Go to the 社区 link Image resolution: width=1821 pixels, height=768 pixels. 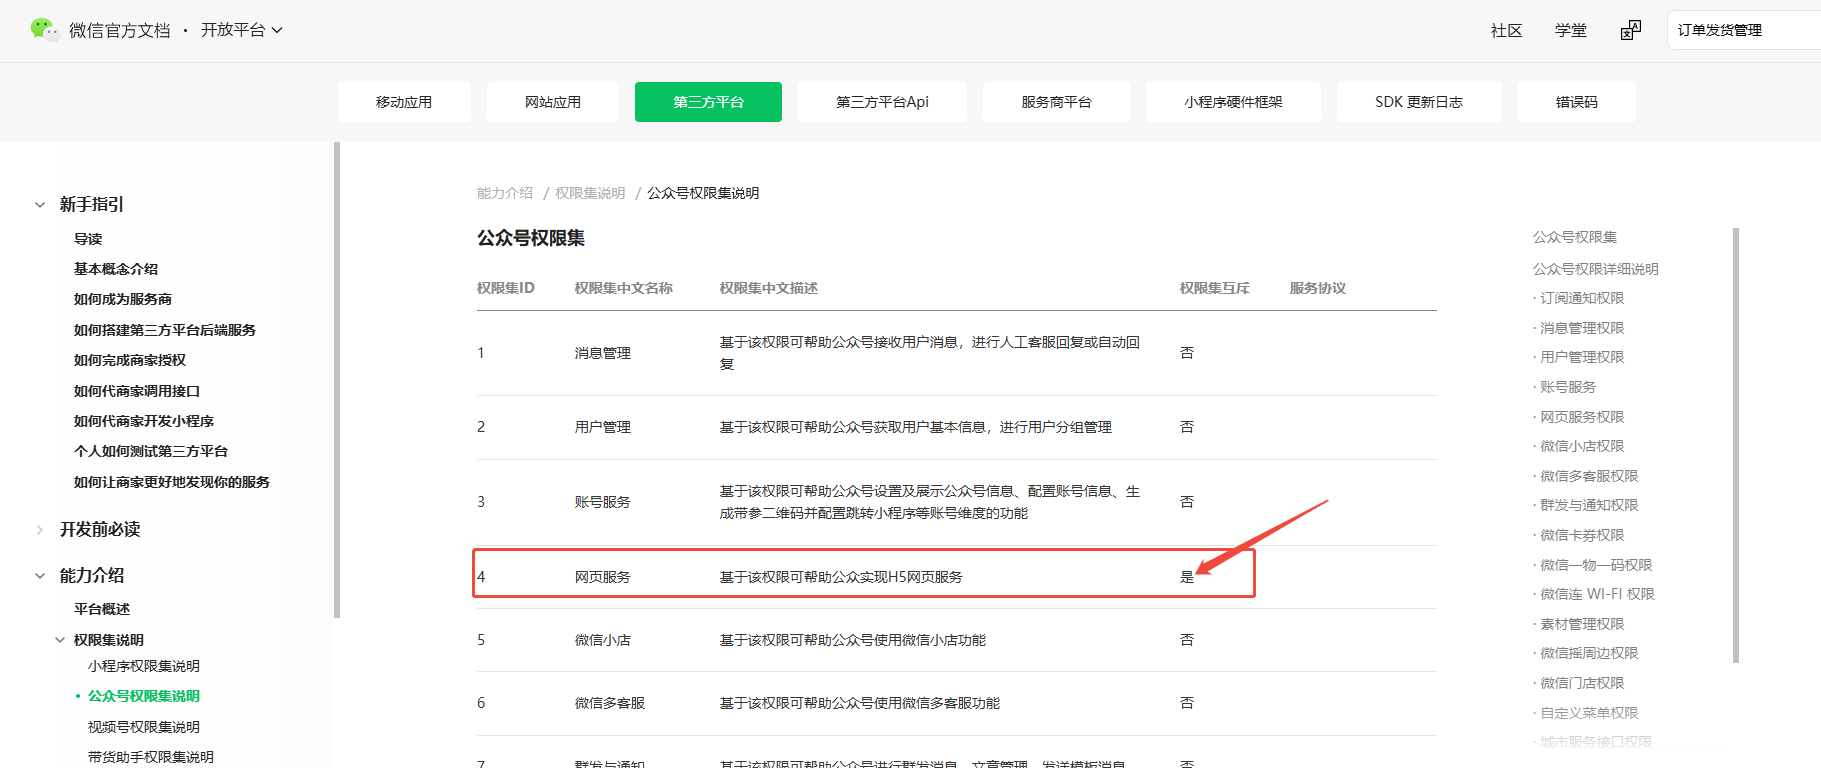[x=1507, y=31]
